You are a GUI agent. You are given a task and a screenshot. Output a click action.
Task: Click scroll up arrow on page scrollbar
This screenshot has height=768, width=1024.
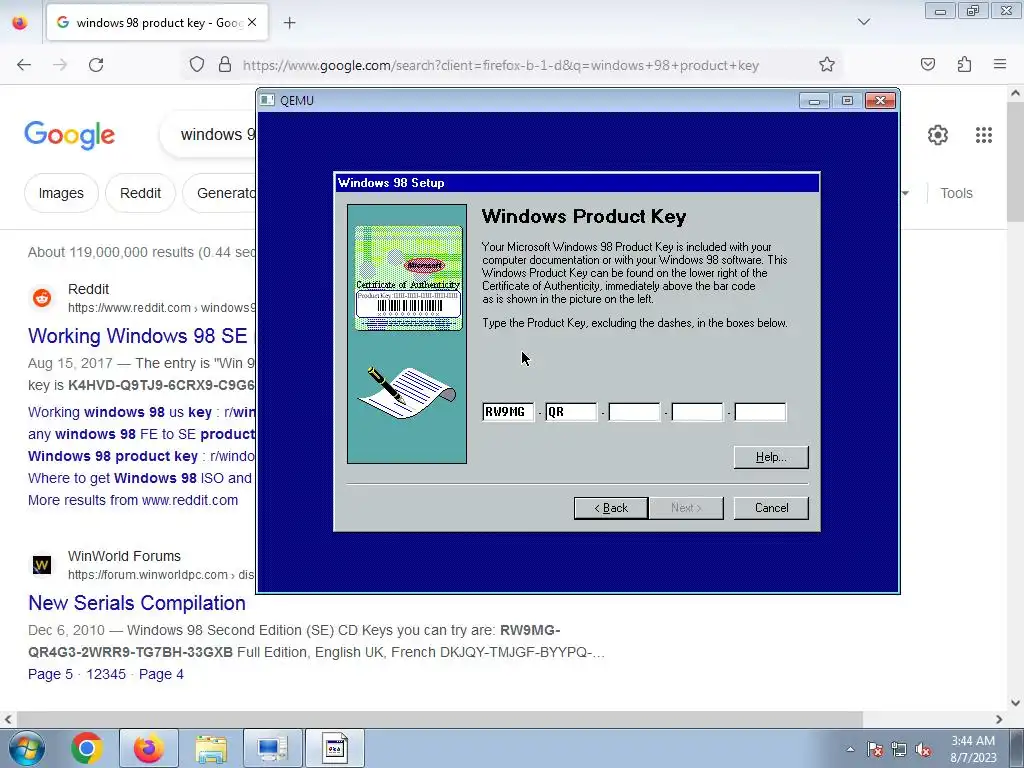1015,93
